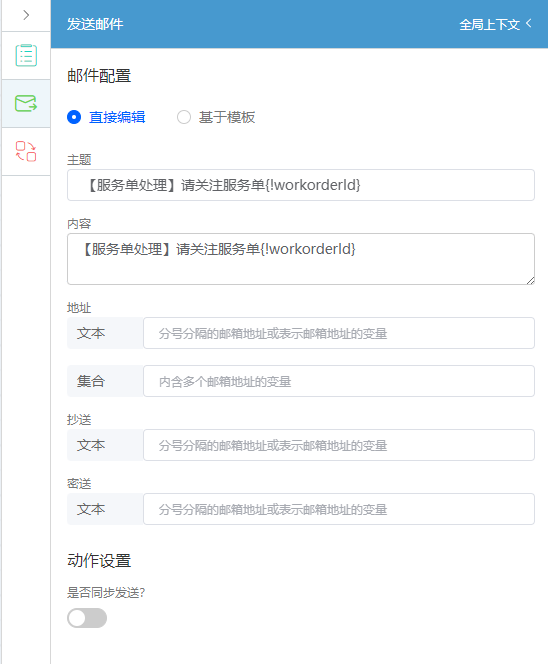Image resolution: width=548 pixels, height=664 pixels.
Task: Click the 抄送 文本 input field
Action: tap(339, 445)
